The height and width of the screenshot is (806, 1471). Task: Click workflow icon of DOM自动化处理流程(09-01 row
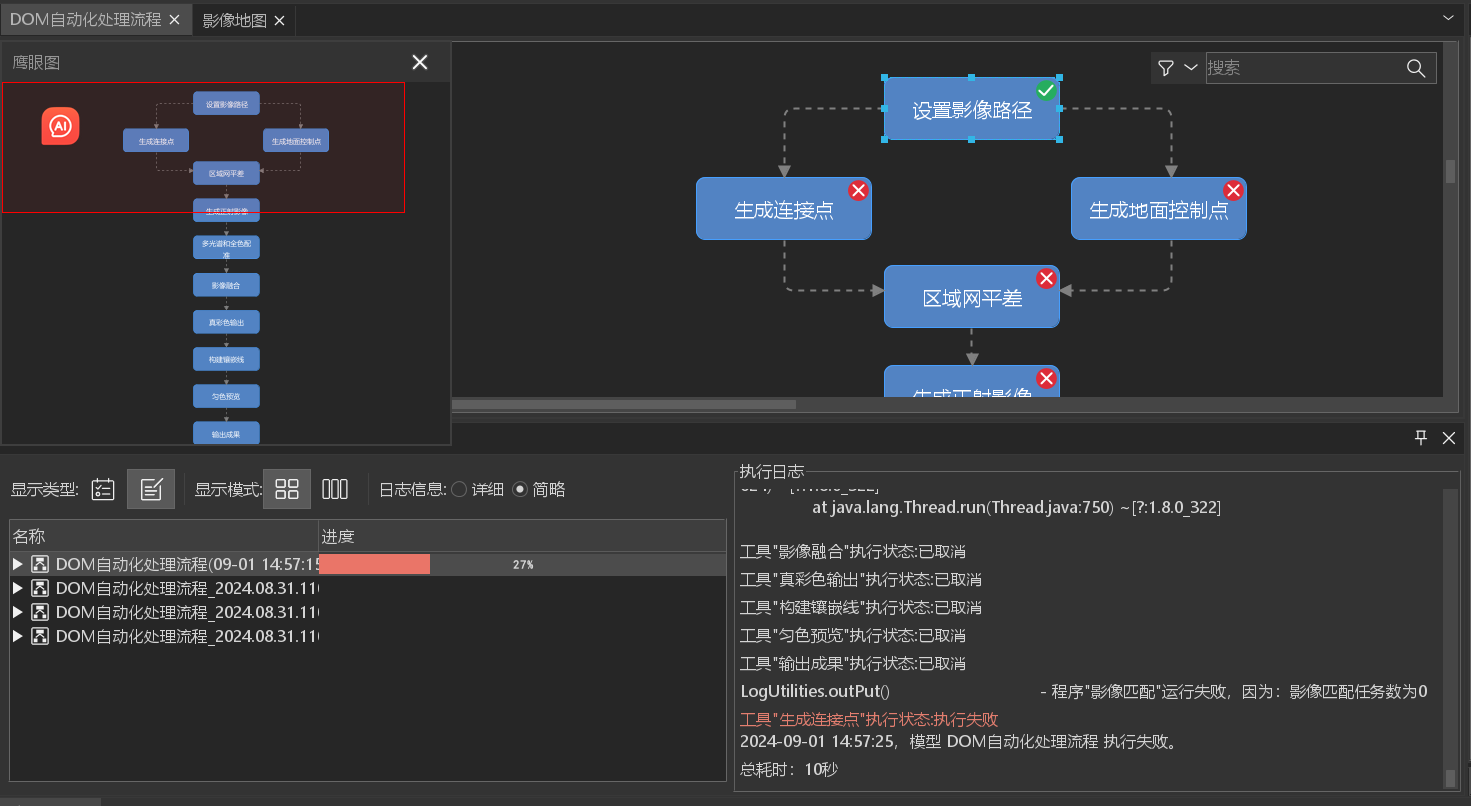40,564
